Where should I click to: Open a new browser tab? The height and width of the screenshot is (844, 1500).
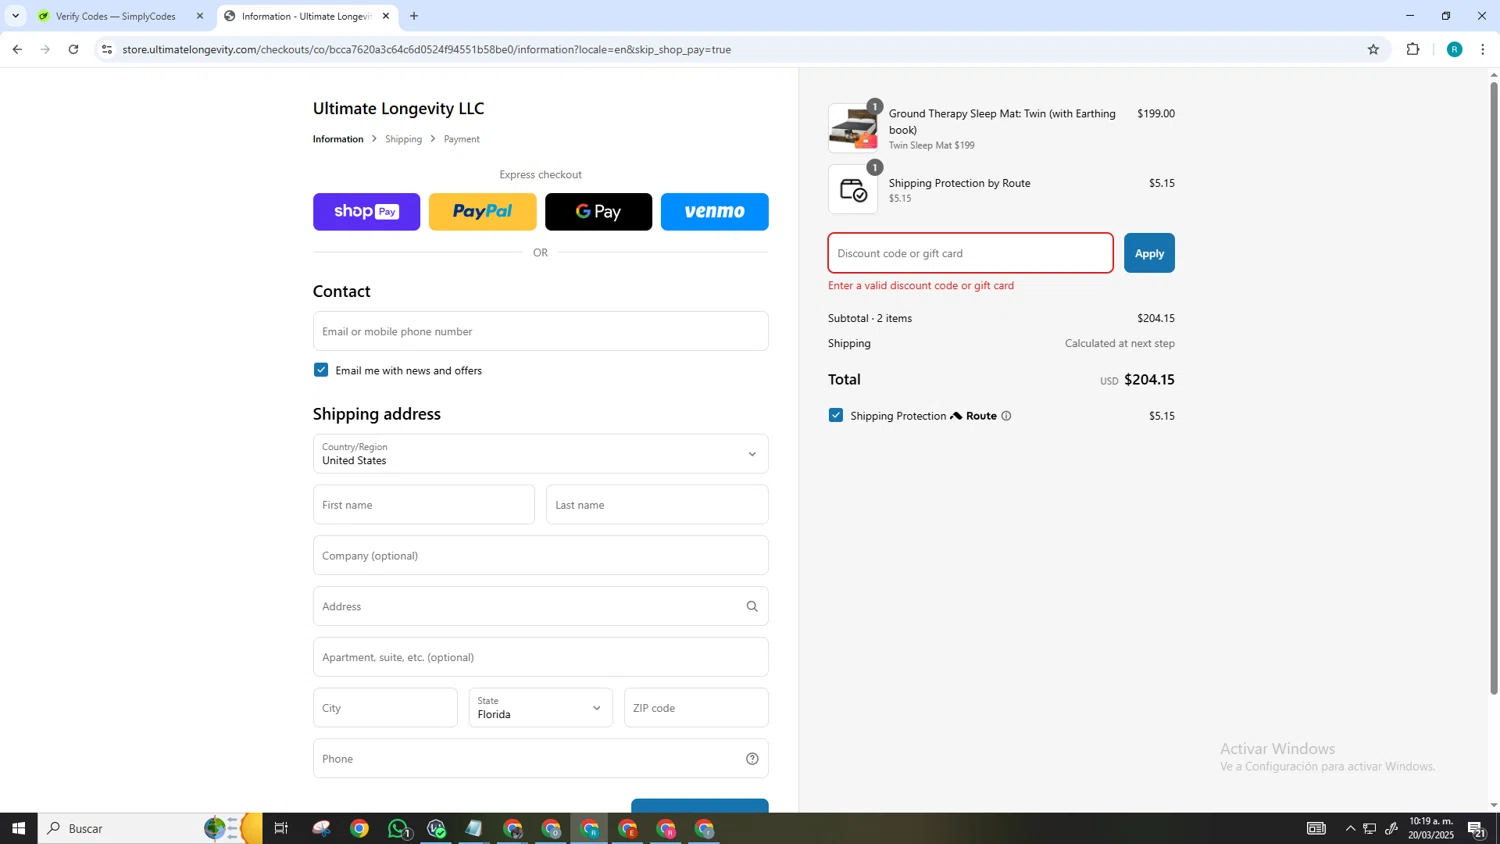(414, 16)
